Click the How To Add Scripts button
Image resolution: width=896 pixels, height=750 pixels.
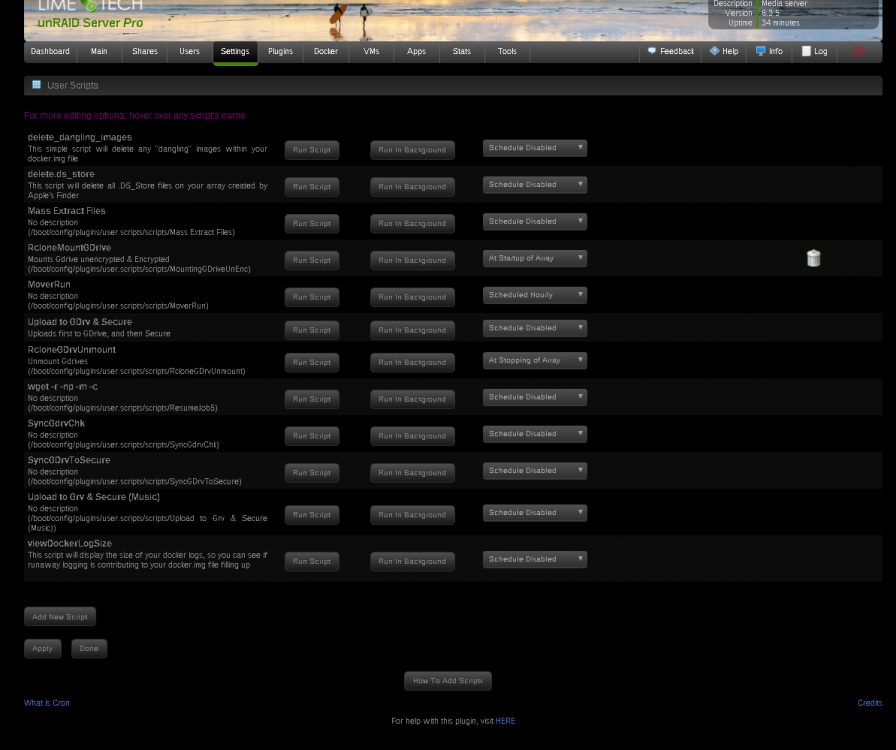click(448, 681)
